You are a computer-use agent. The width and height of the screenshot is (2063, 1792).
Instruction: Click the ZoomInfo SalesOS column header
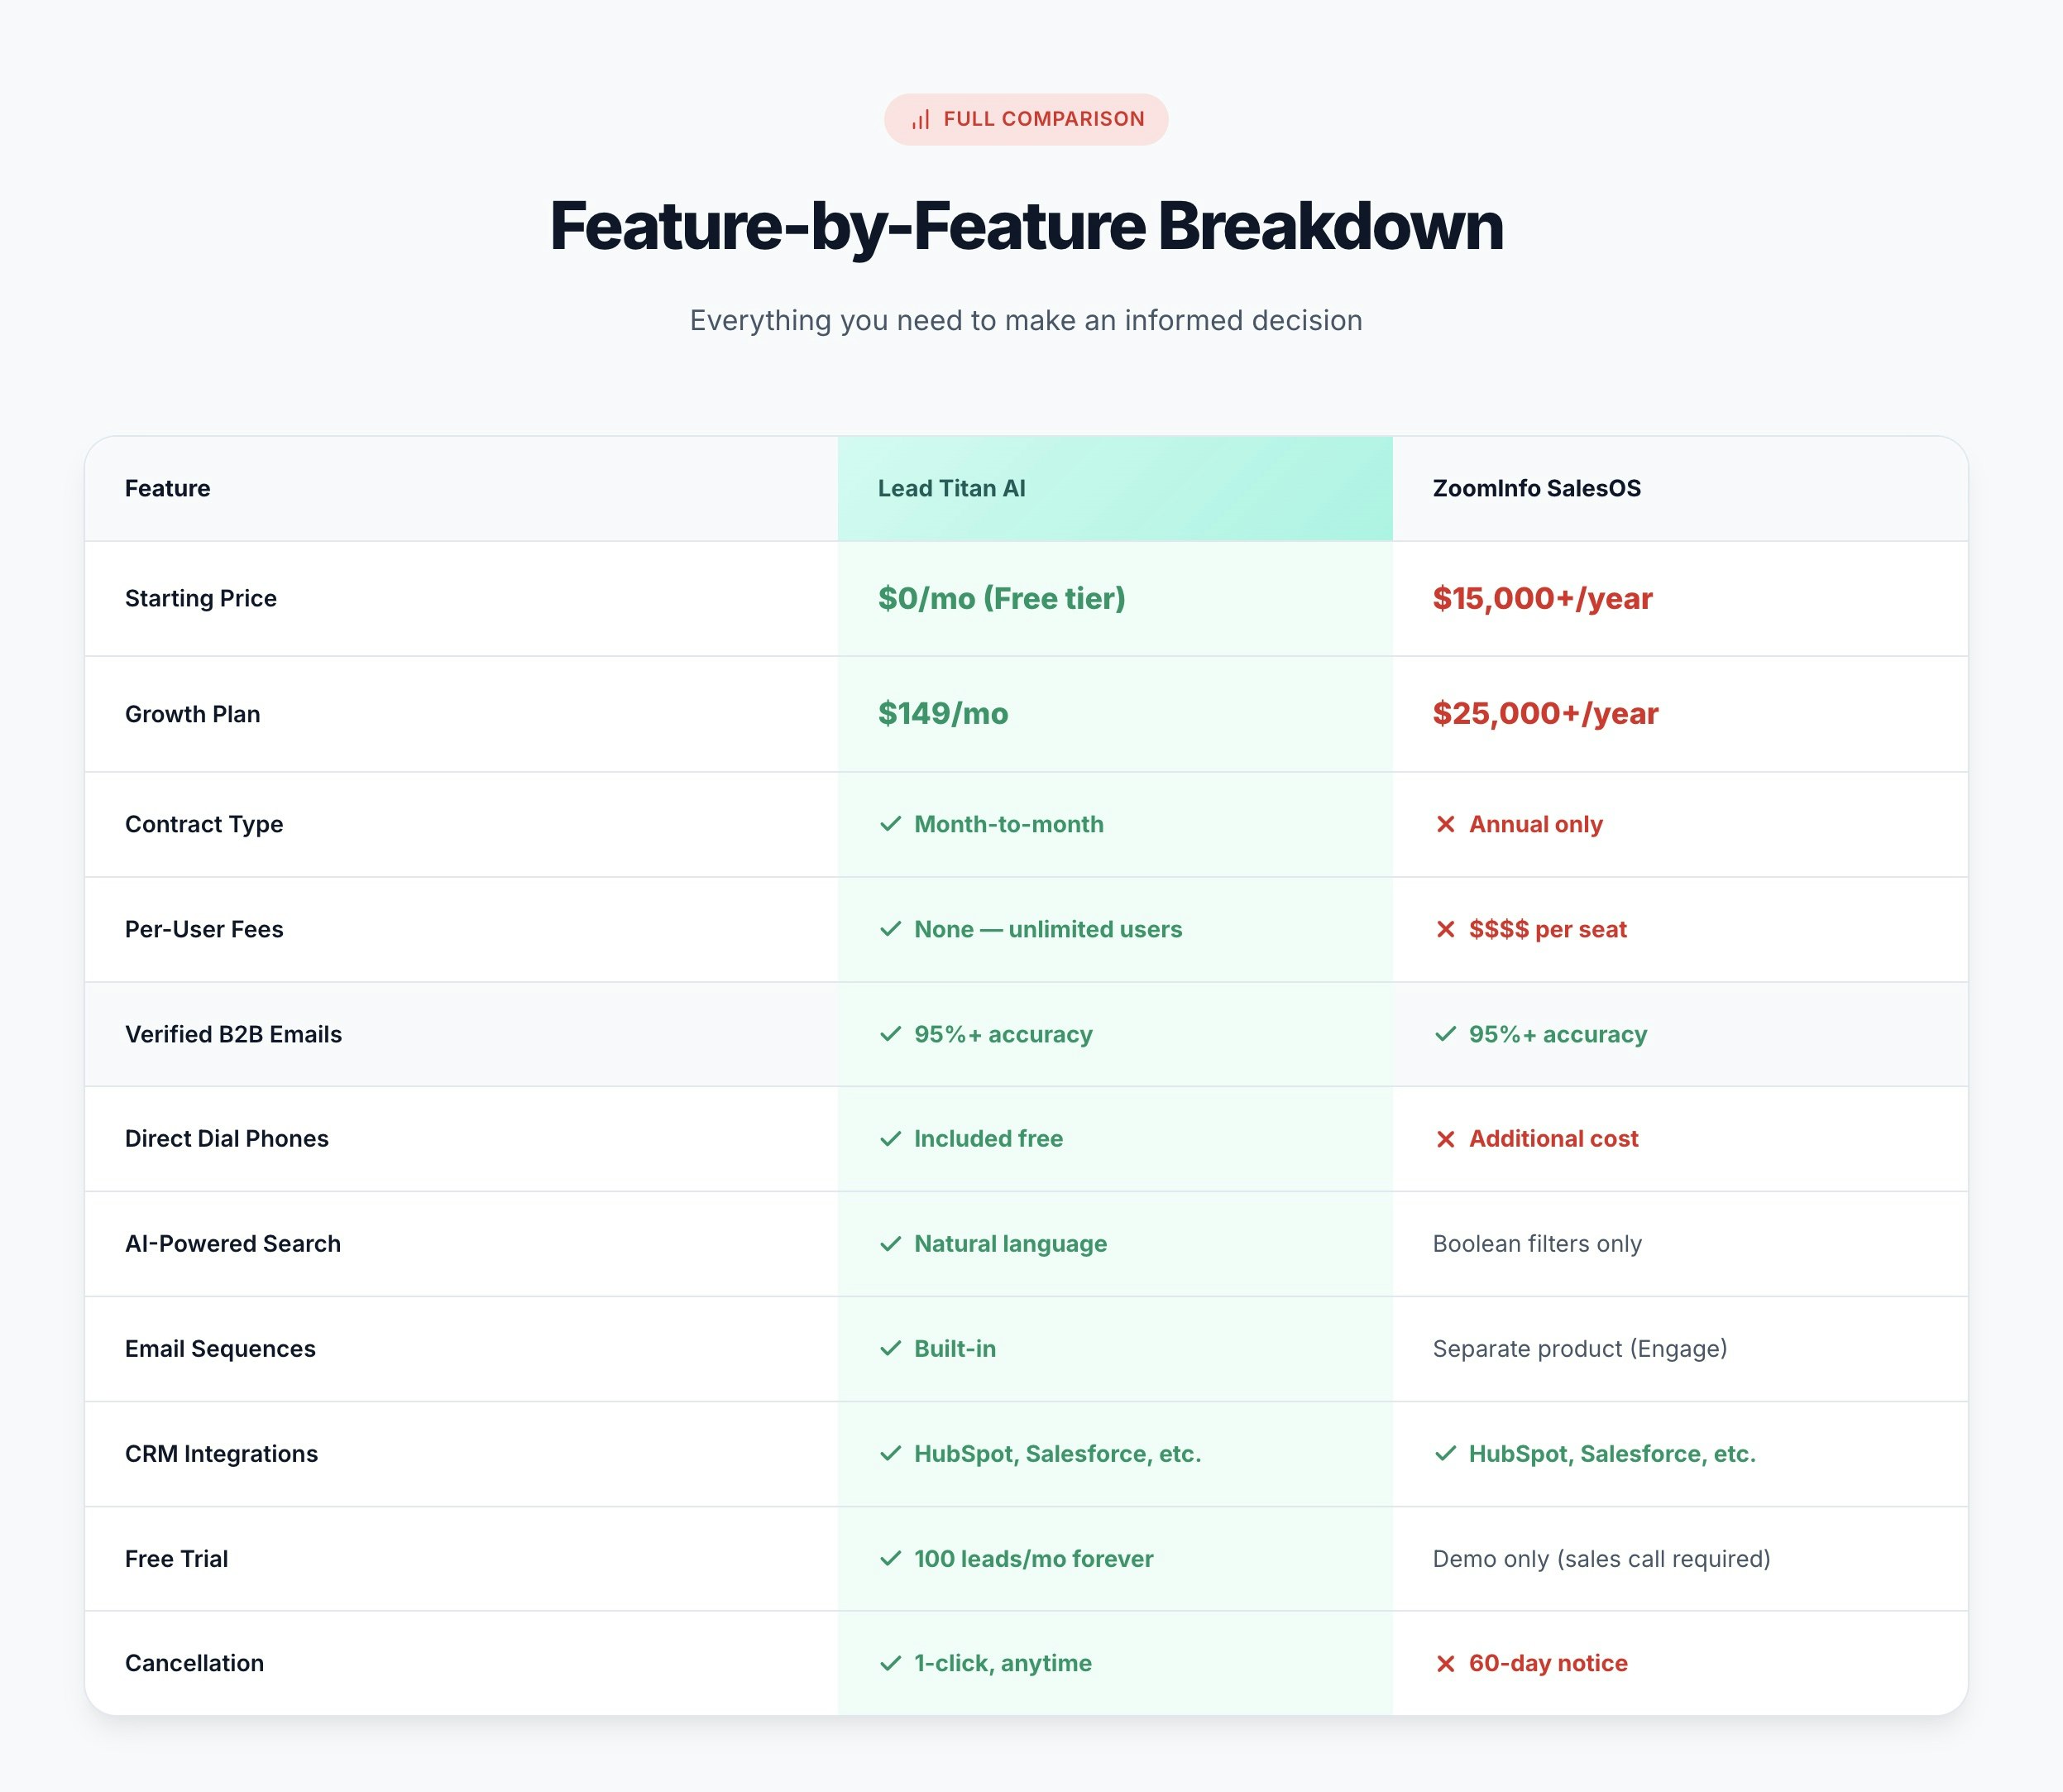click(x=1536, y=488)
